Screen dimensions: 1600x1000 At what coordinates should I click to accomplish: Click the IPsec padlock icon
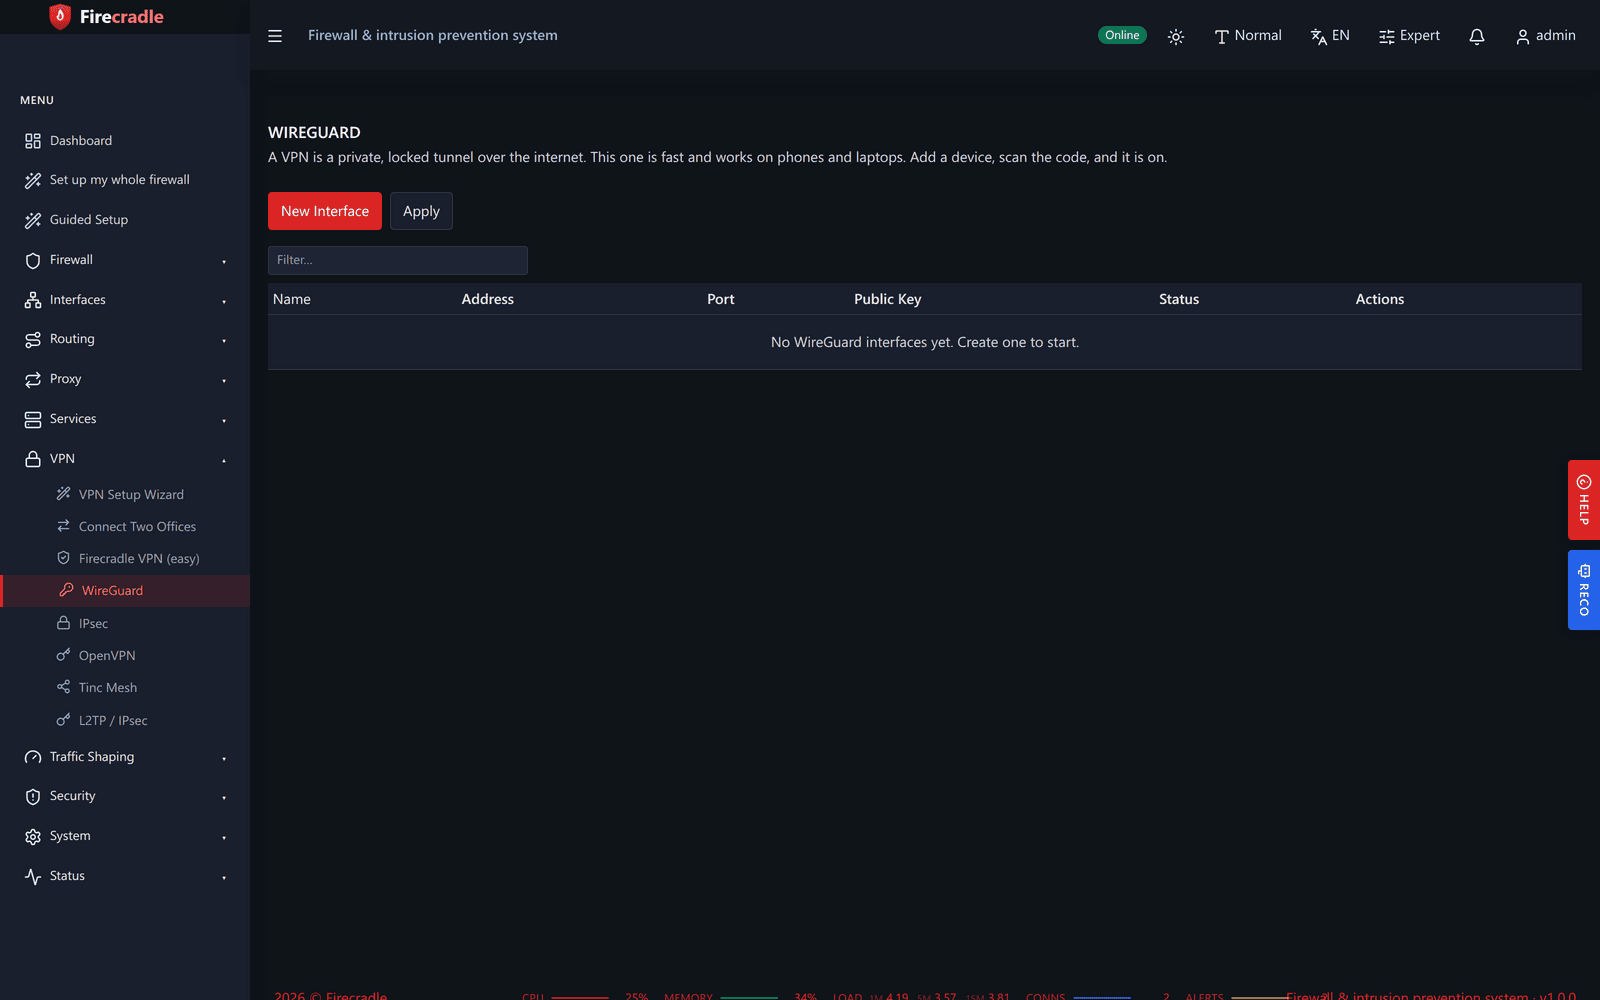tap(63, 623)
